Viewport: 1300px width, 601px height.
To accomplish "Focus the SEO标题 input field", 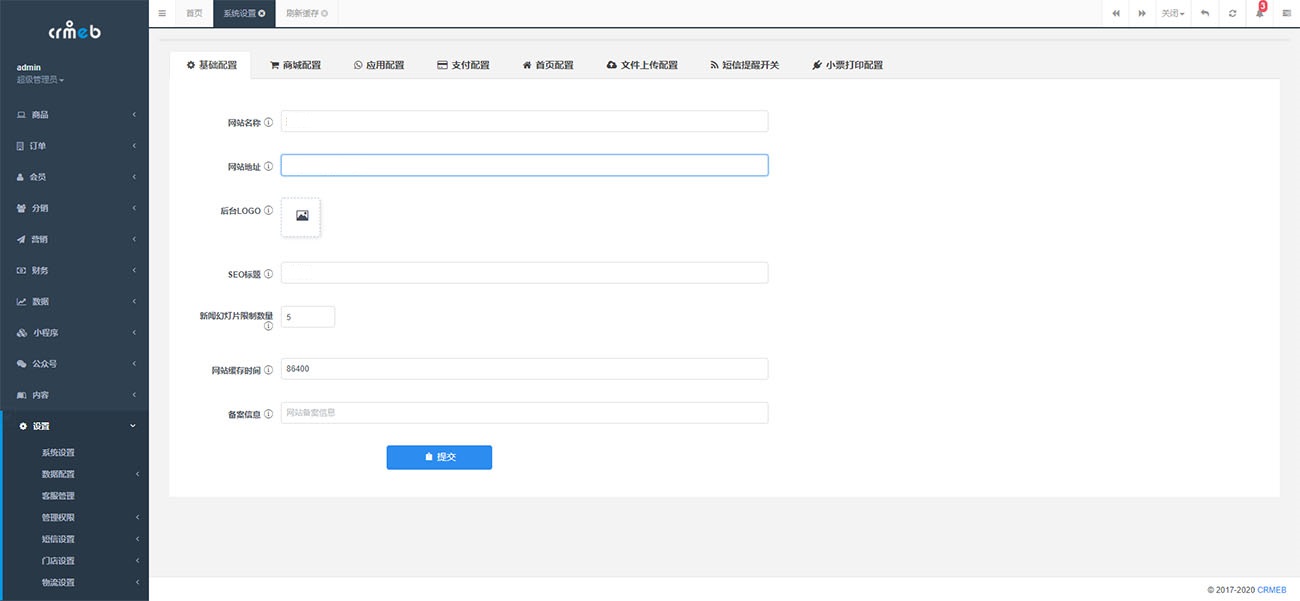I will pyautogui.click(x=524, y=273).
